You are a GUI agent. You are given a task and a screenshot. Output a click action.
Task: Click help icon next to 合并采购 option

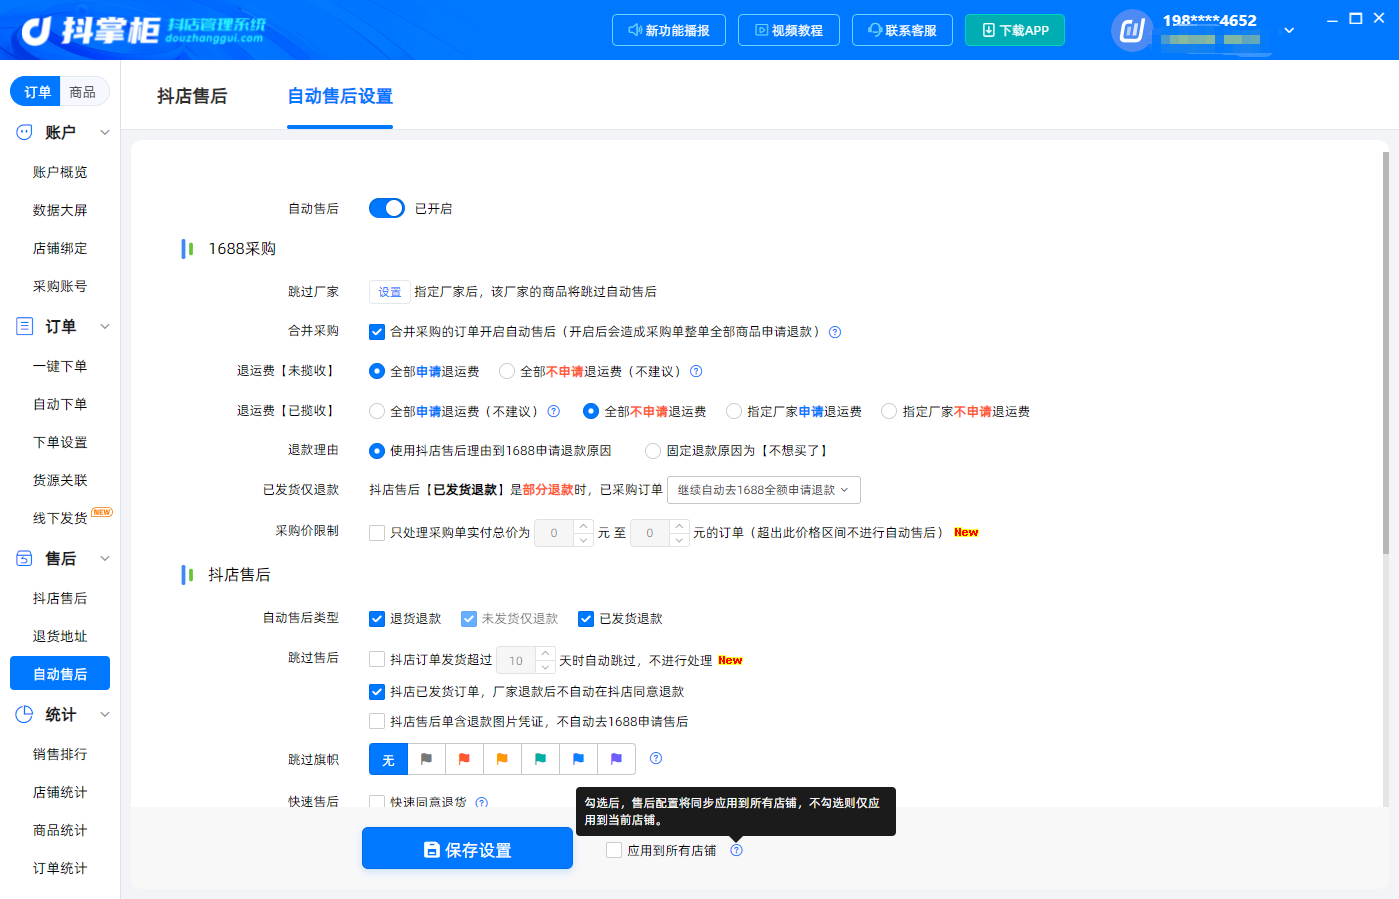[835, 332]
